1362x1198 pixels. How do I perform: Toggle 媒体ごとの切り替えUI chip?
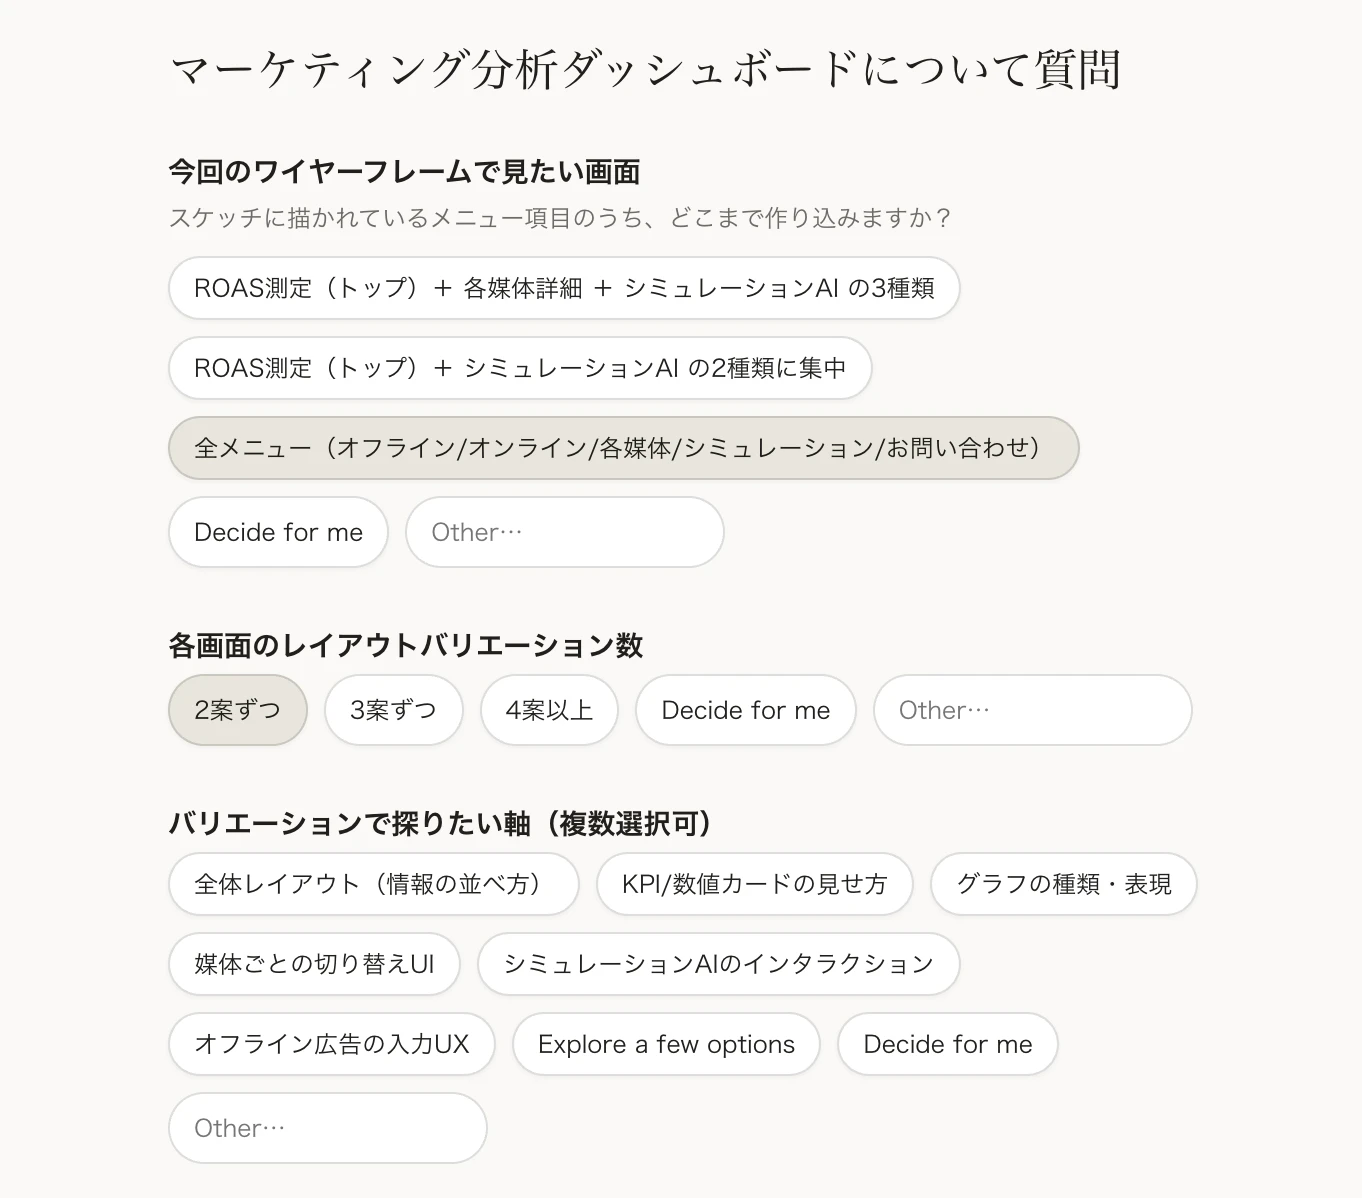click(315, 964)
